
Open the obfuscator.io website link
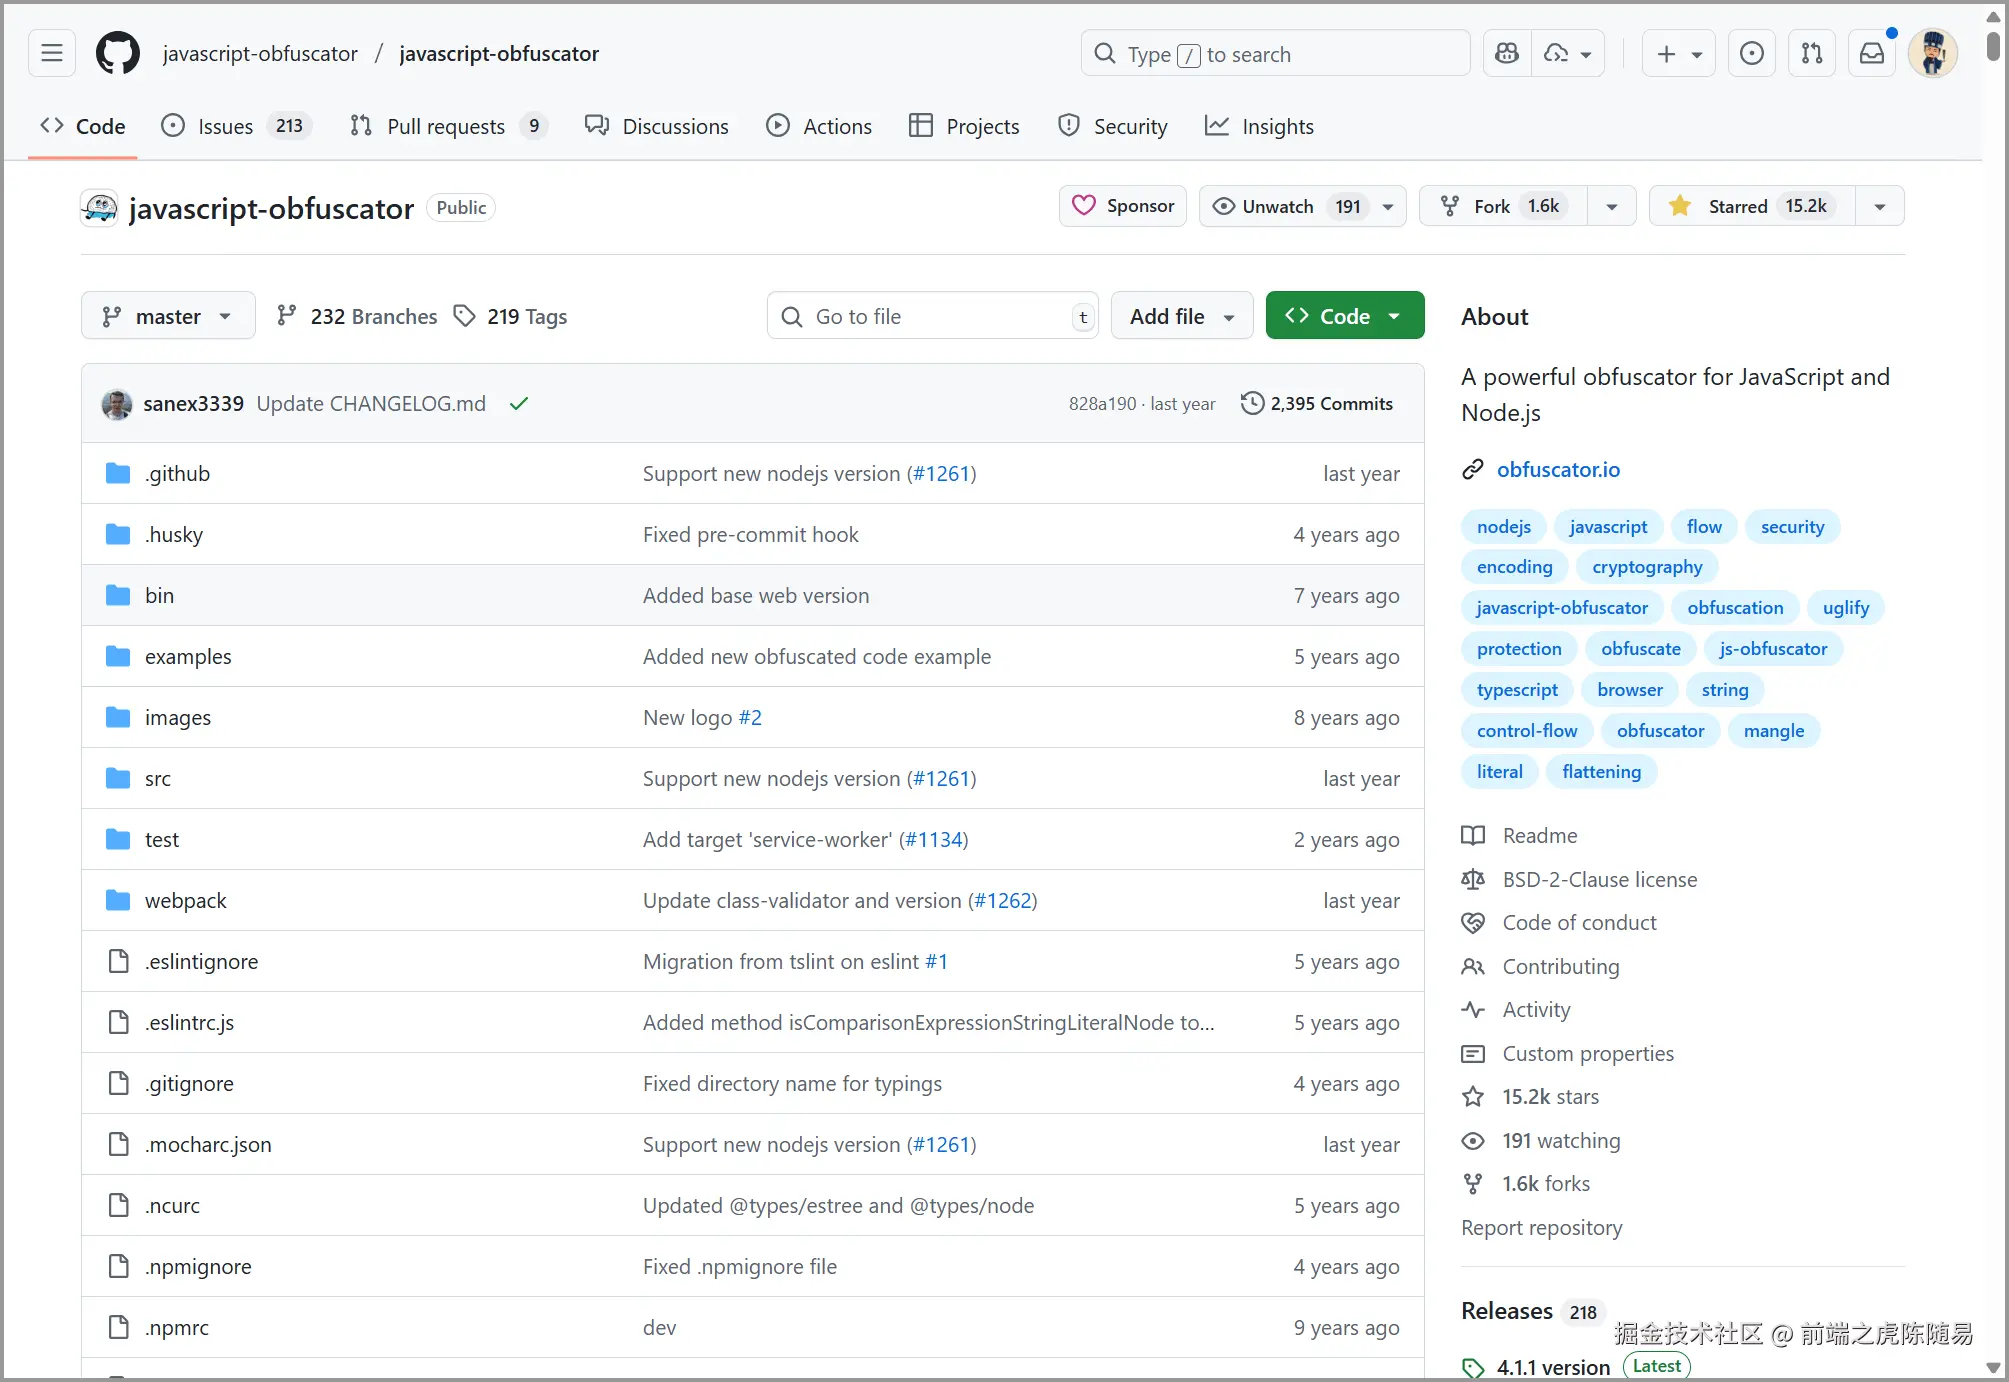pos(1557,469)
